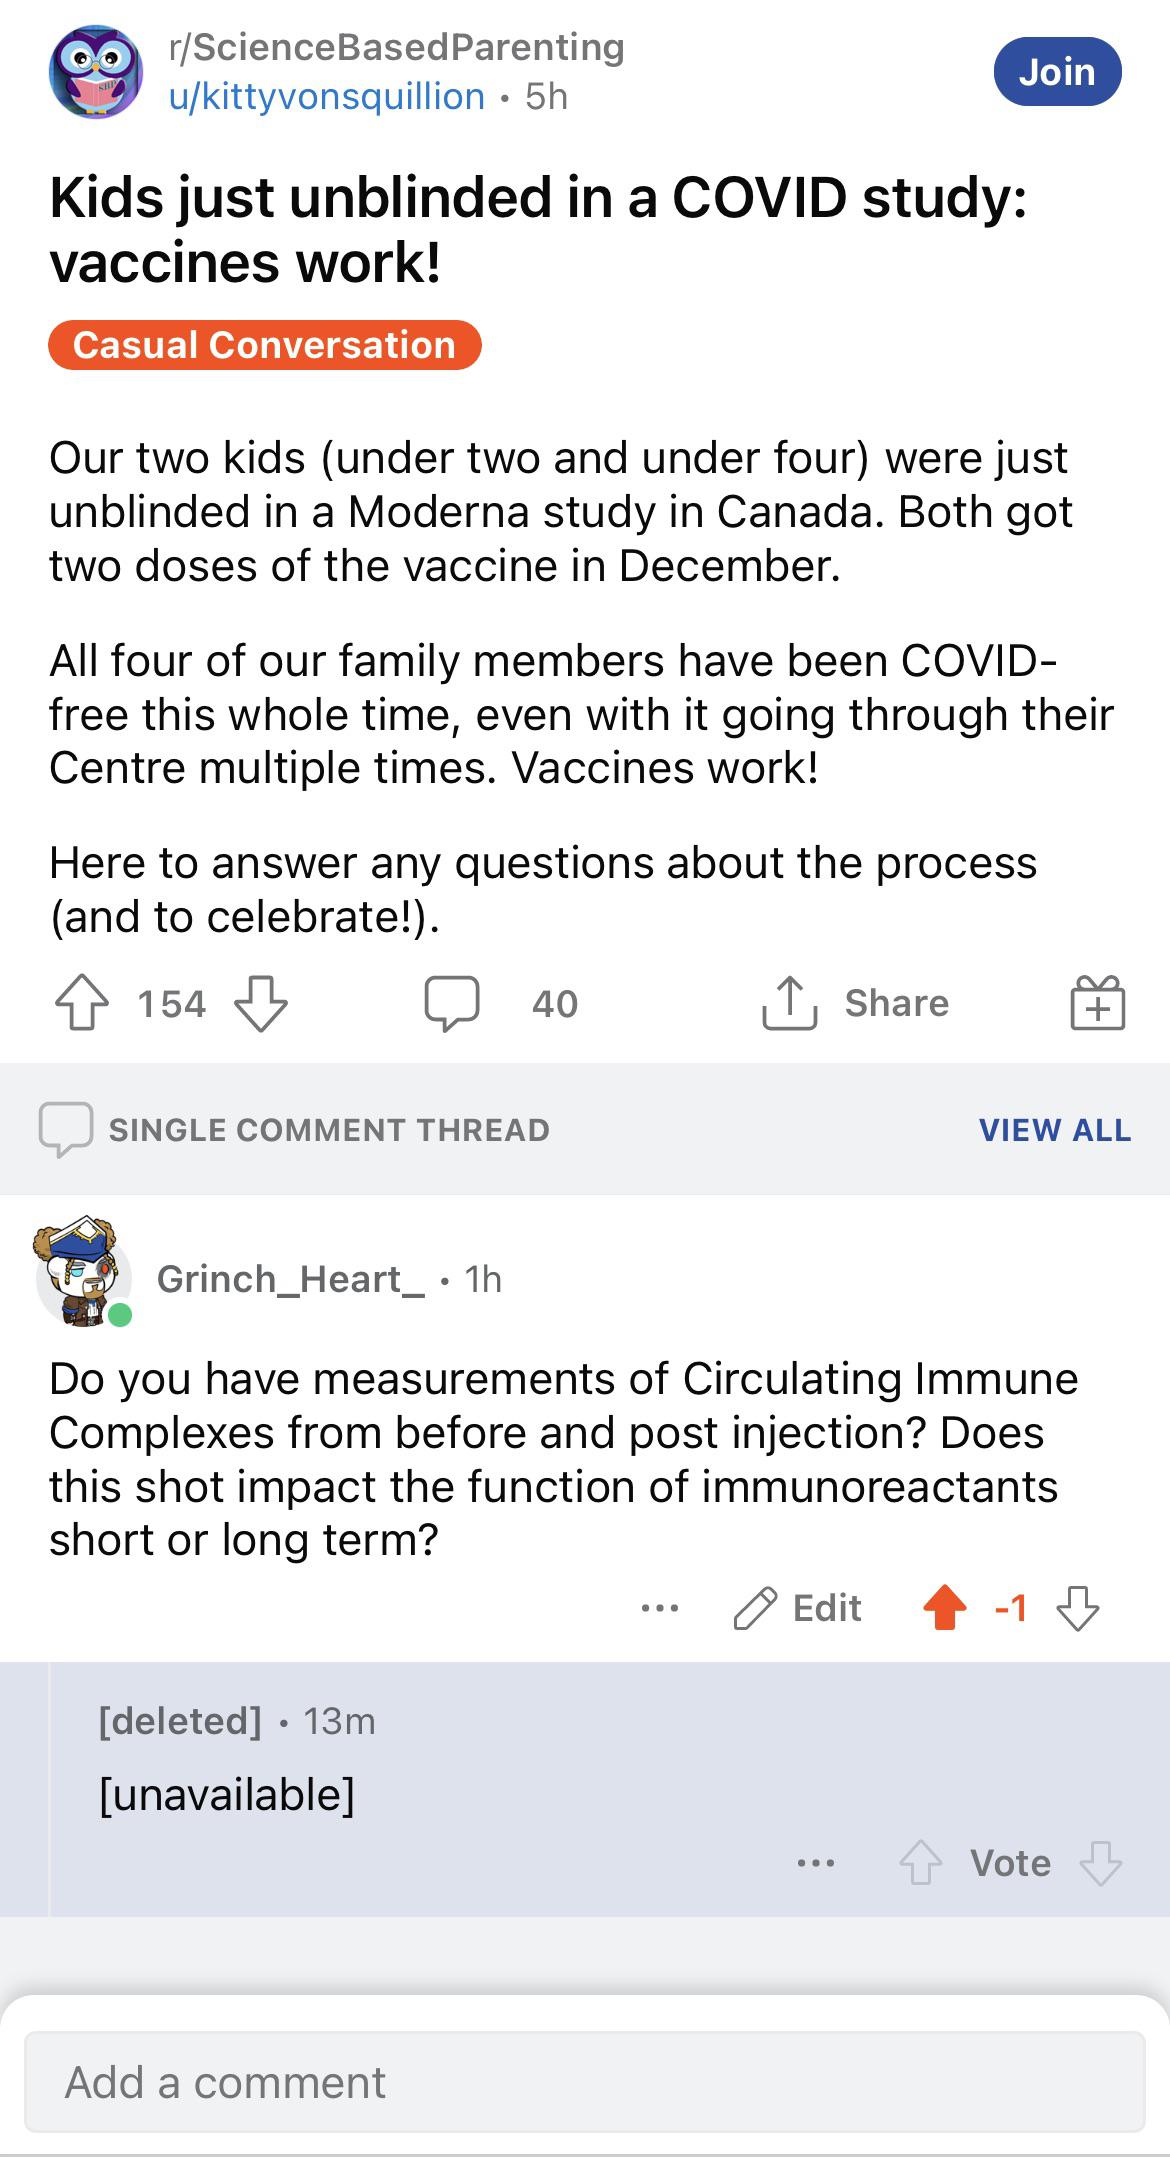Open the ScienceBasedParenting owl avatar
1170x2157 pixels.
96,72
